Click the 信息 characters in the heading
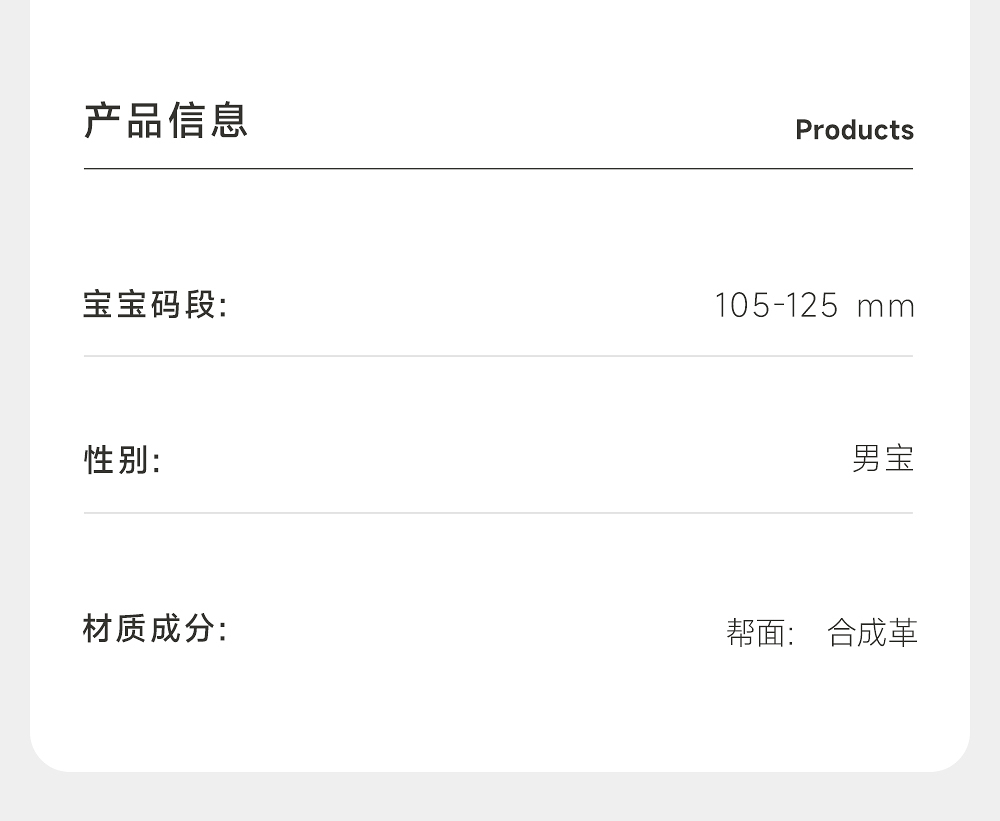 [208, 120]
